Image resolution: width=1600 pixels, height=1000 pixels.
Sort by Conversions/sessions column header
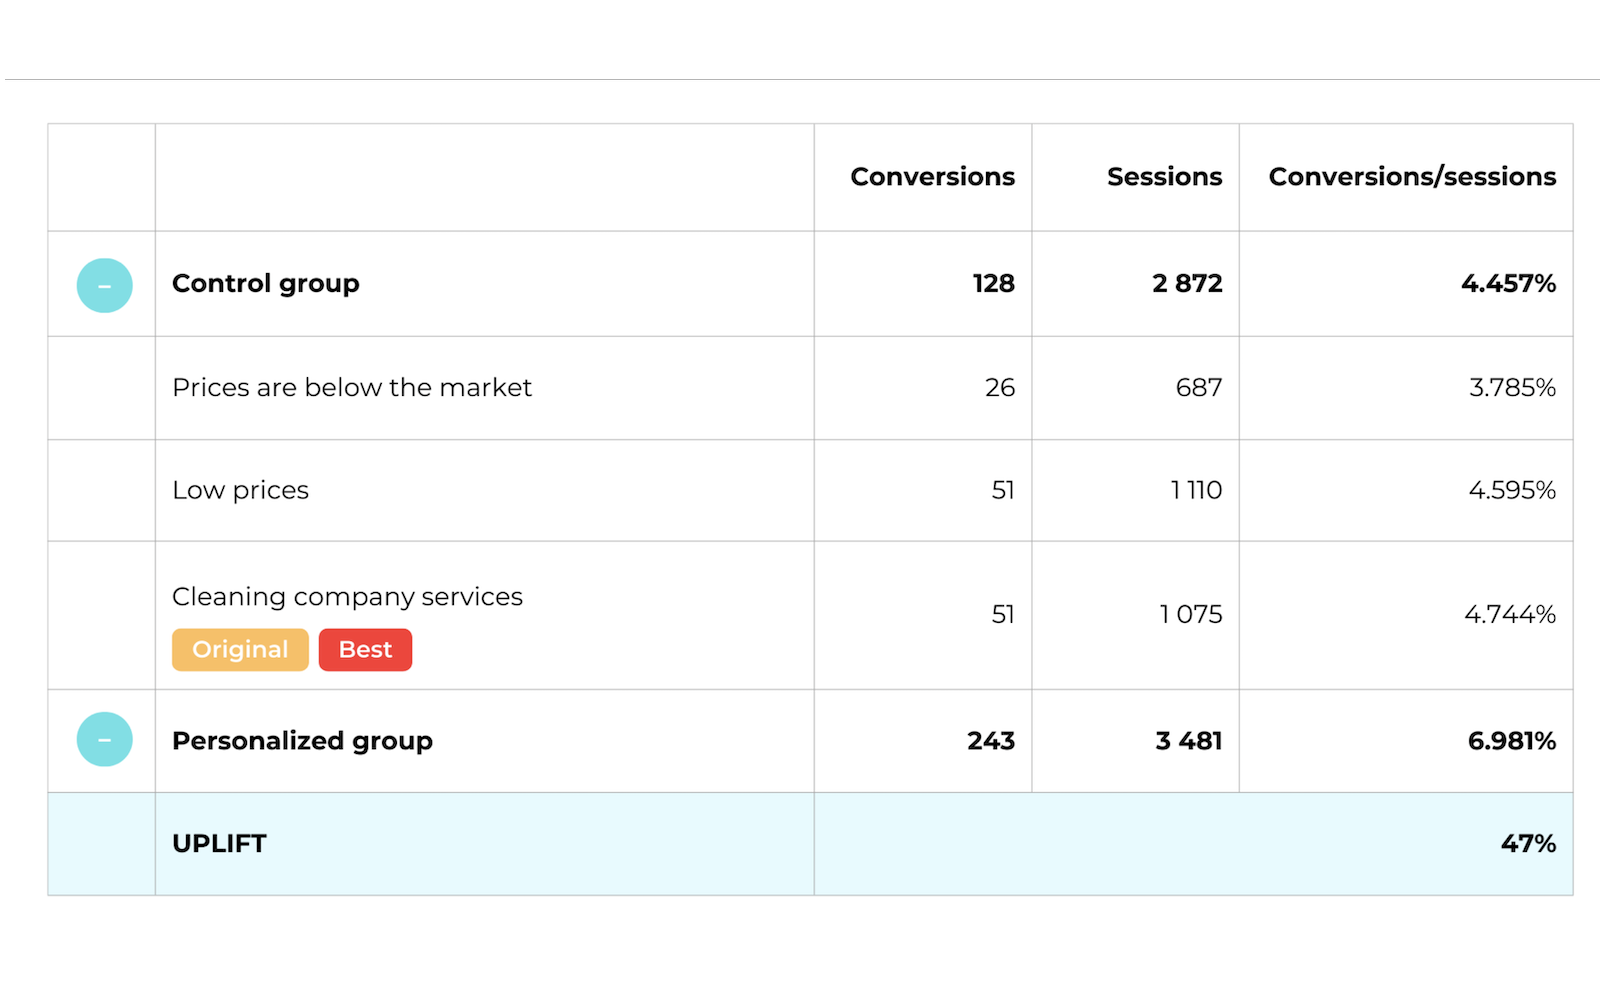click(x=1412, y=177)
